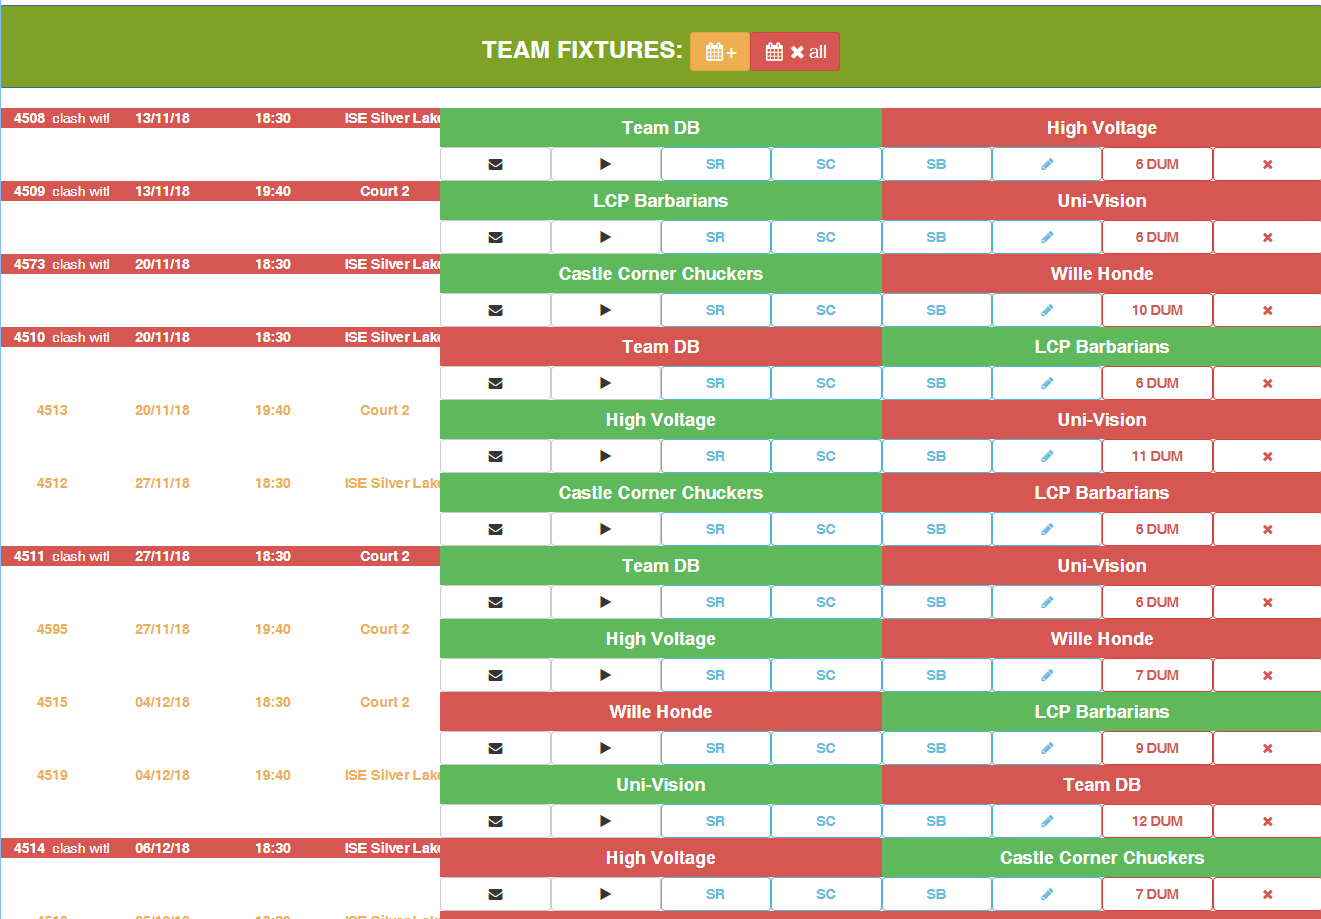Edit the High Voltage vs Wille Honde fixture
The width and height of the screenshot is (1321, 919).
click(x=1046, y=674)
